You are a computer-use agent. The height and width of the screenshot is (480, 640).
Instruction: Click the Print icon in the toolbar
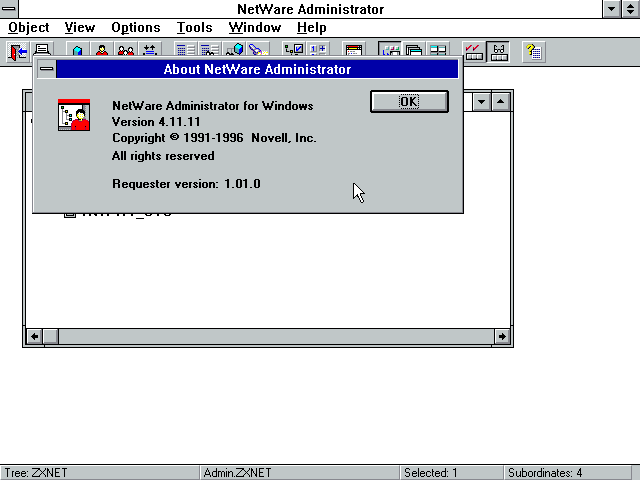coord(42,49)
